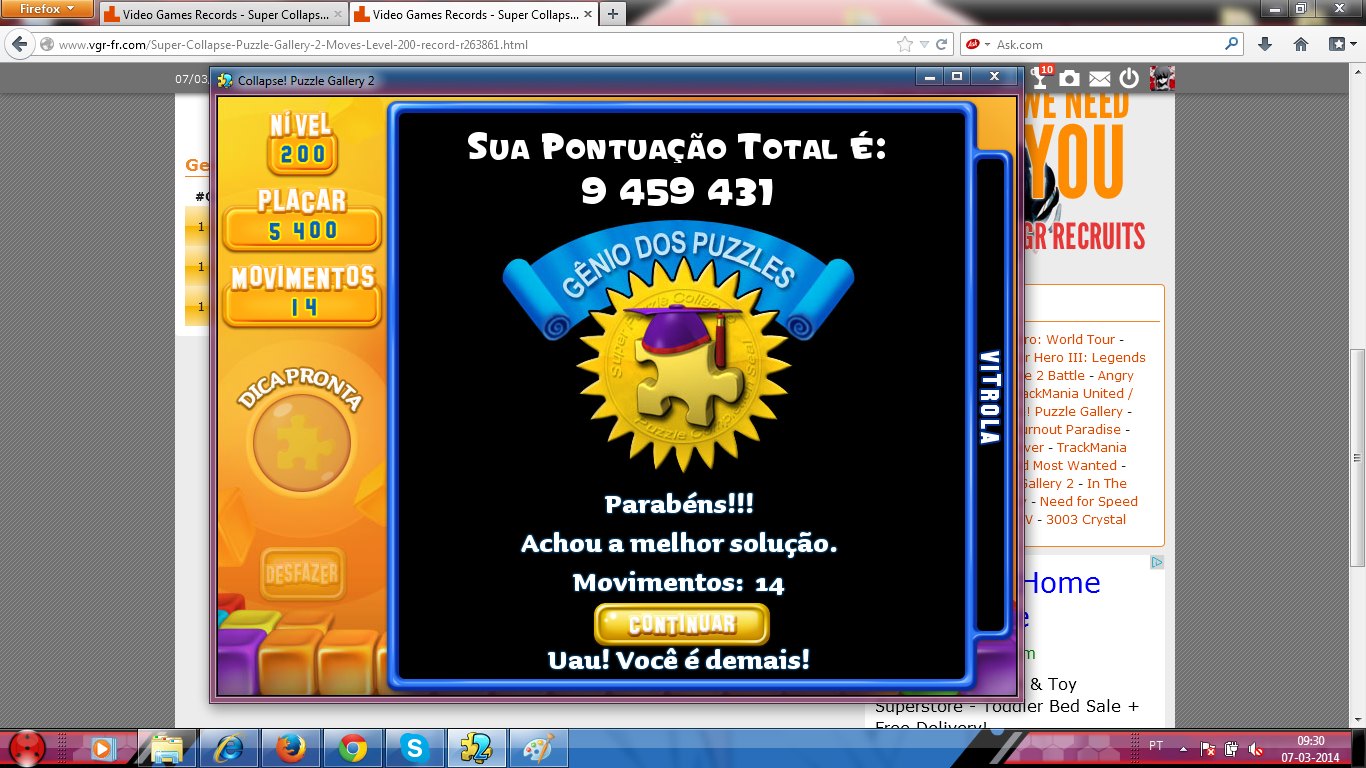The image size is (1366, 768).
Task: Open the Ask search engine dropdown
Action: (979, 44)
